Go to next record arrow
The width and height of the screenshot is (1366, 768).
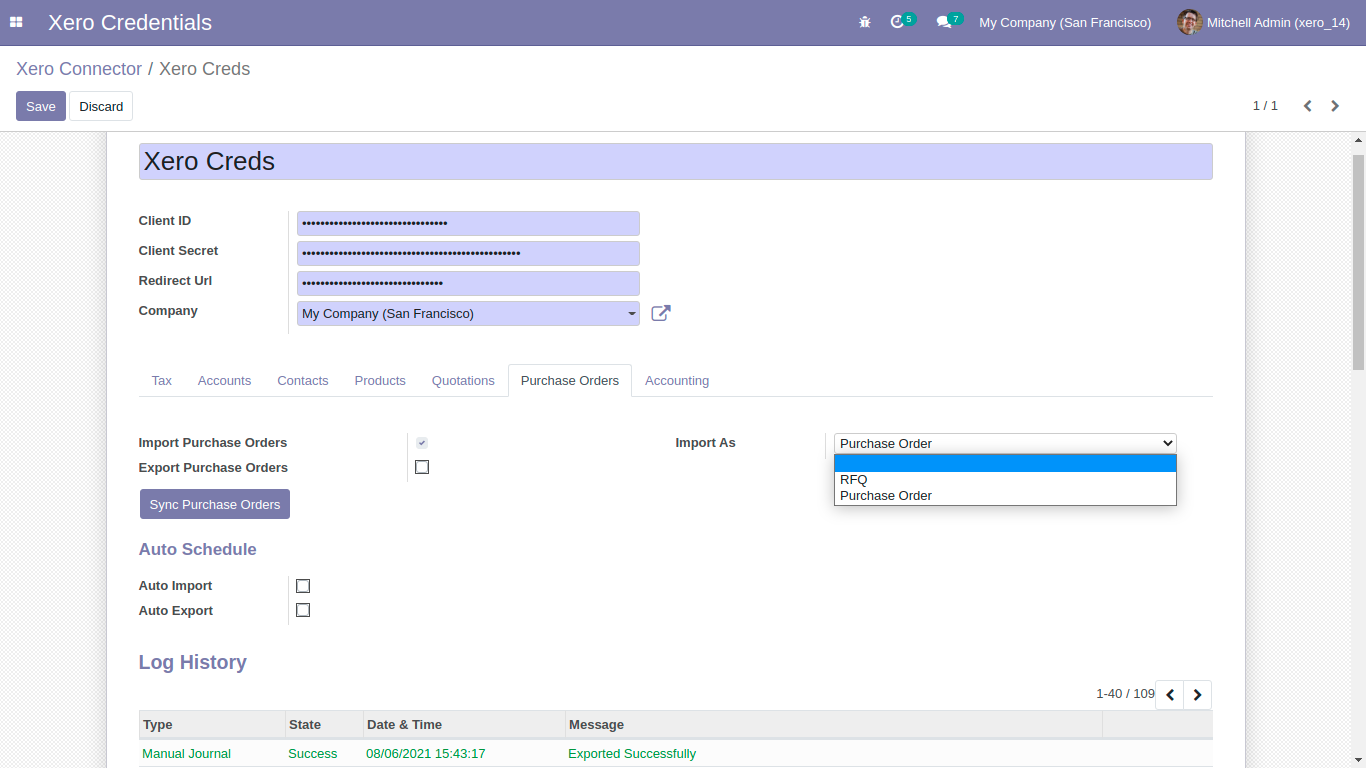click(x=1335, y=106)
